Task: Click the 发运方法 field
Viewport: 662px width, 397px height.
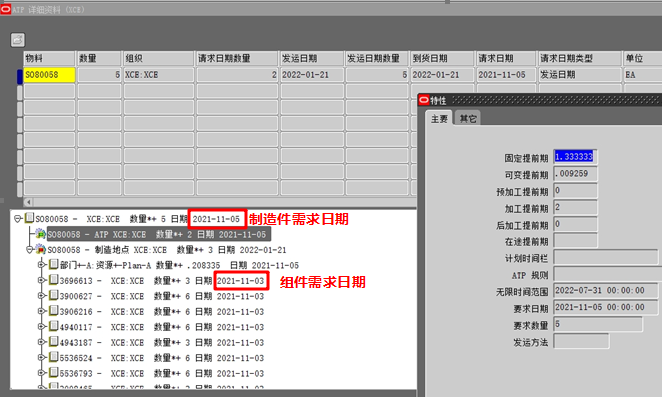Action: click(x=581, y=341)
